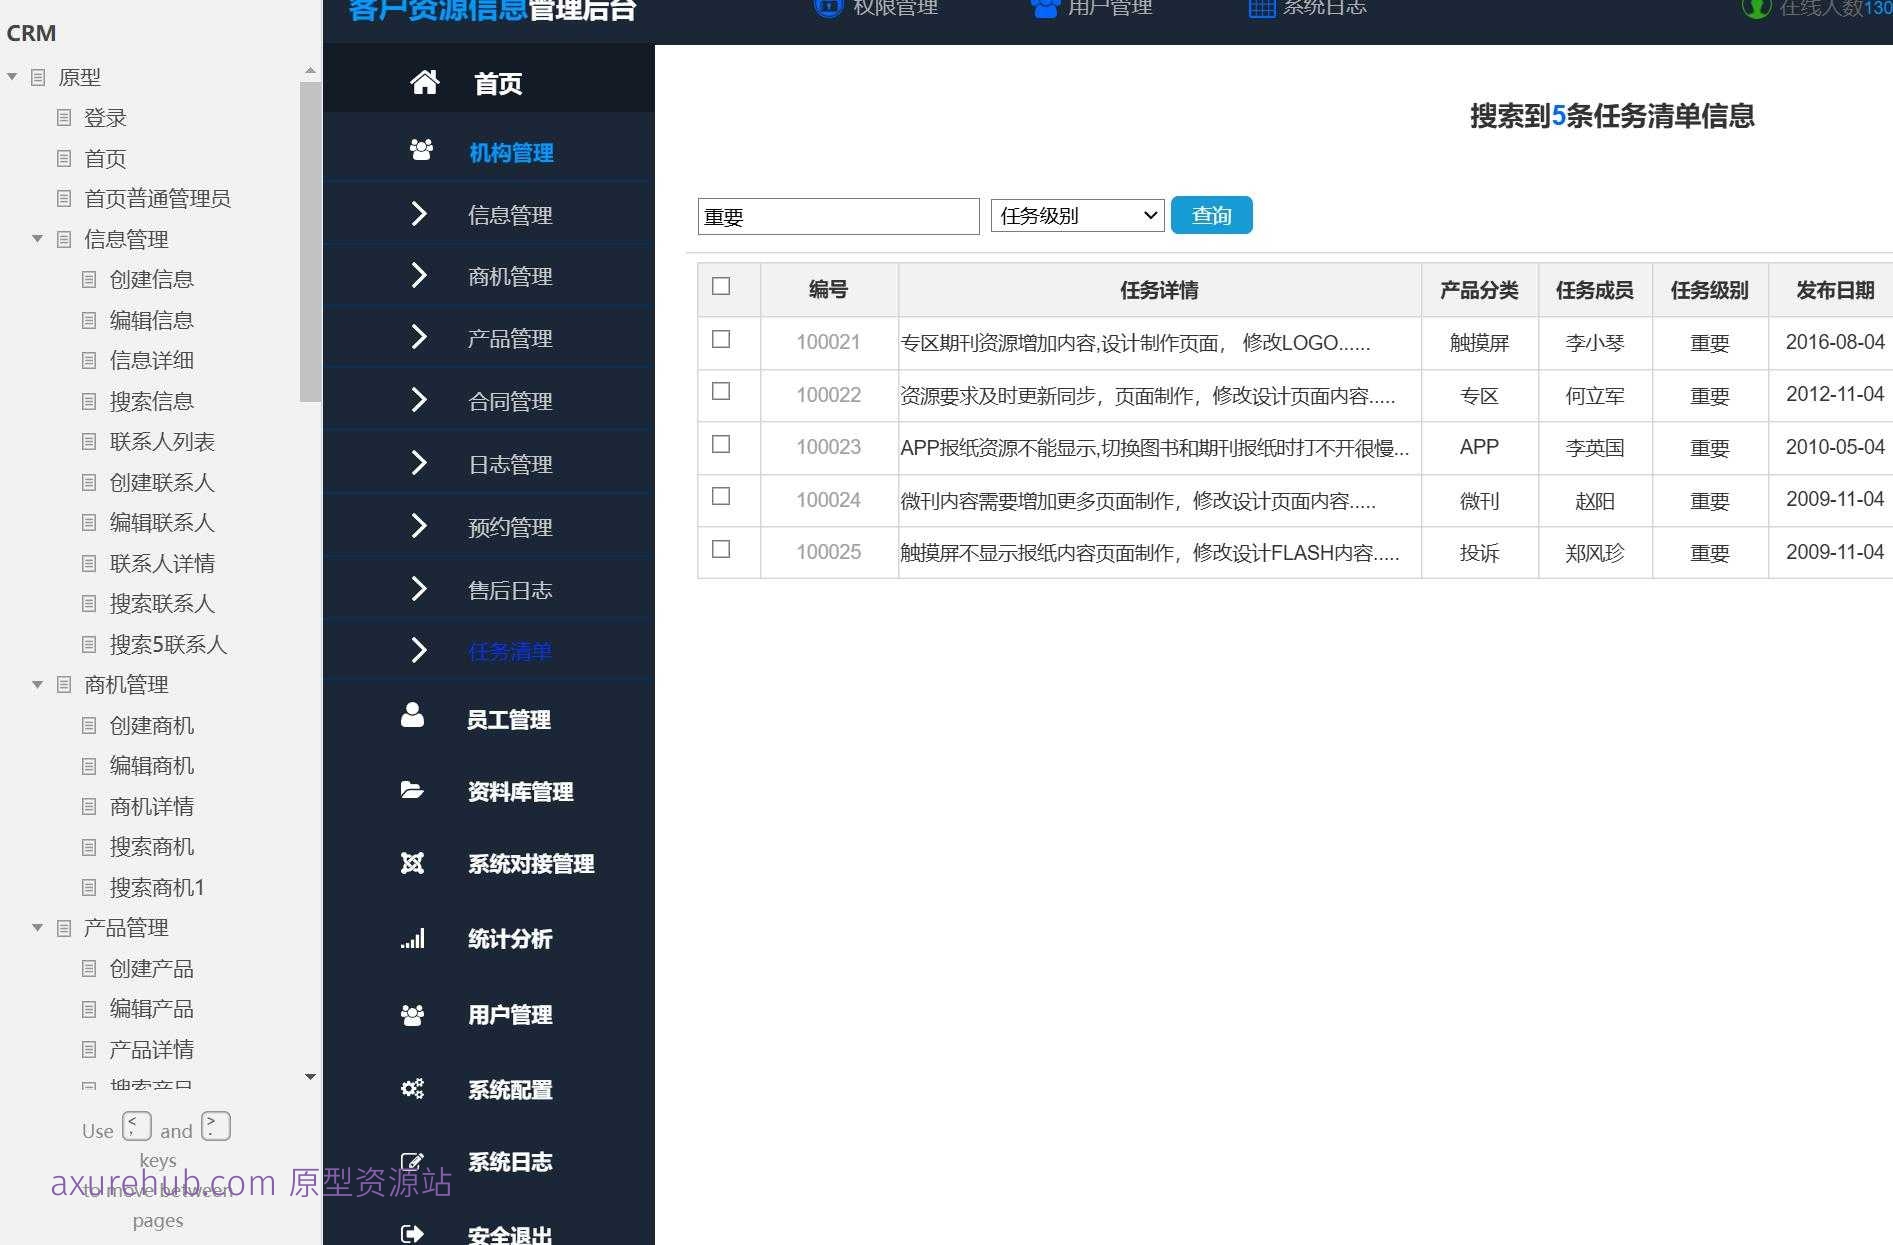This screenshot has height=1245, width=1893.
Task: Select the header checkbox to choose all tasks
Action: 721,286
